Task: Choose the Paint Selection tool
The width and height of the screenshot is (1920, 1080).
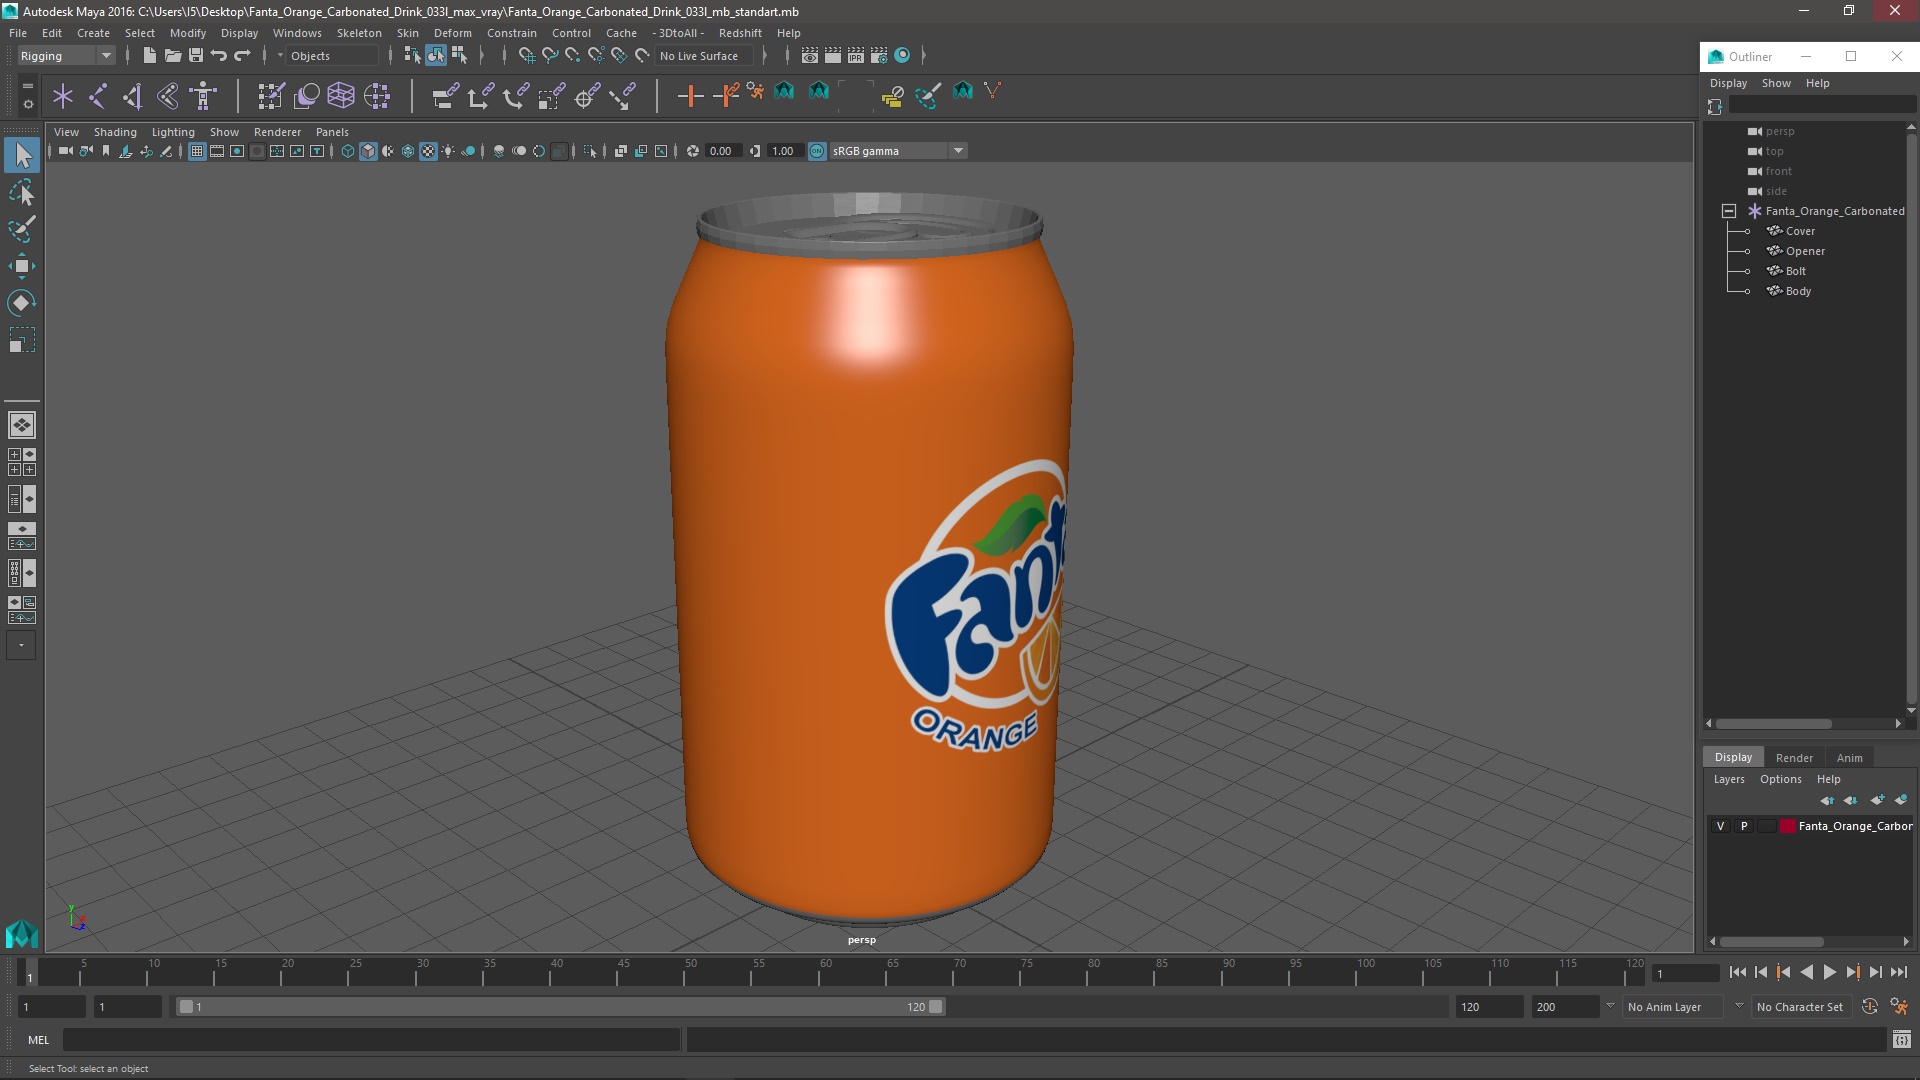Action: pyautogui.click(x=22, y=229)
